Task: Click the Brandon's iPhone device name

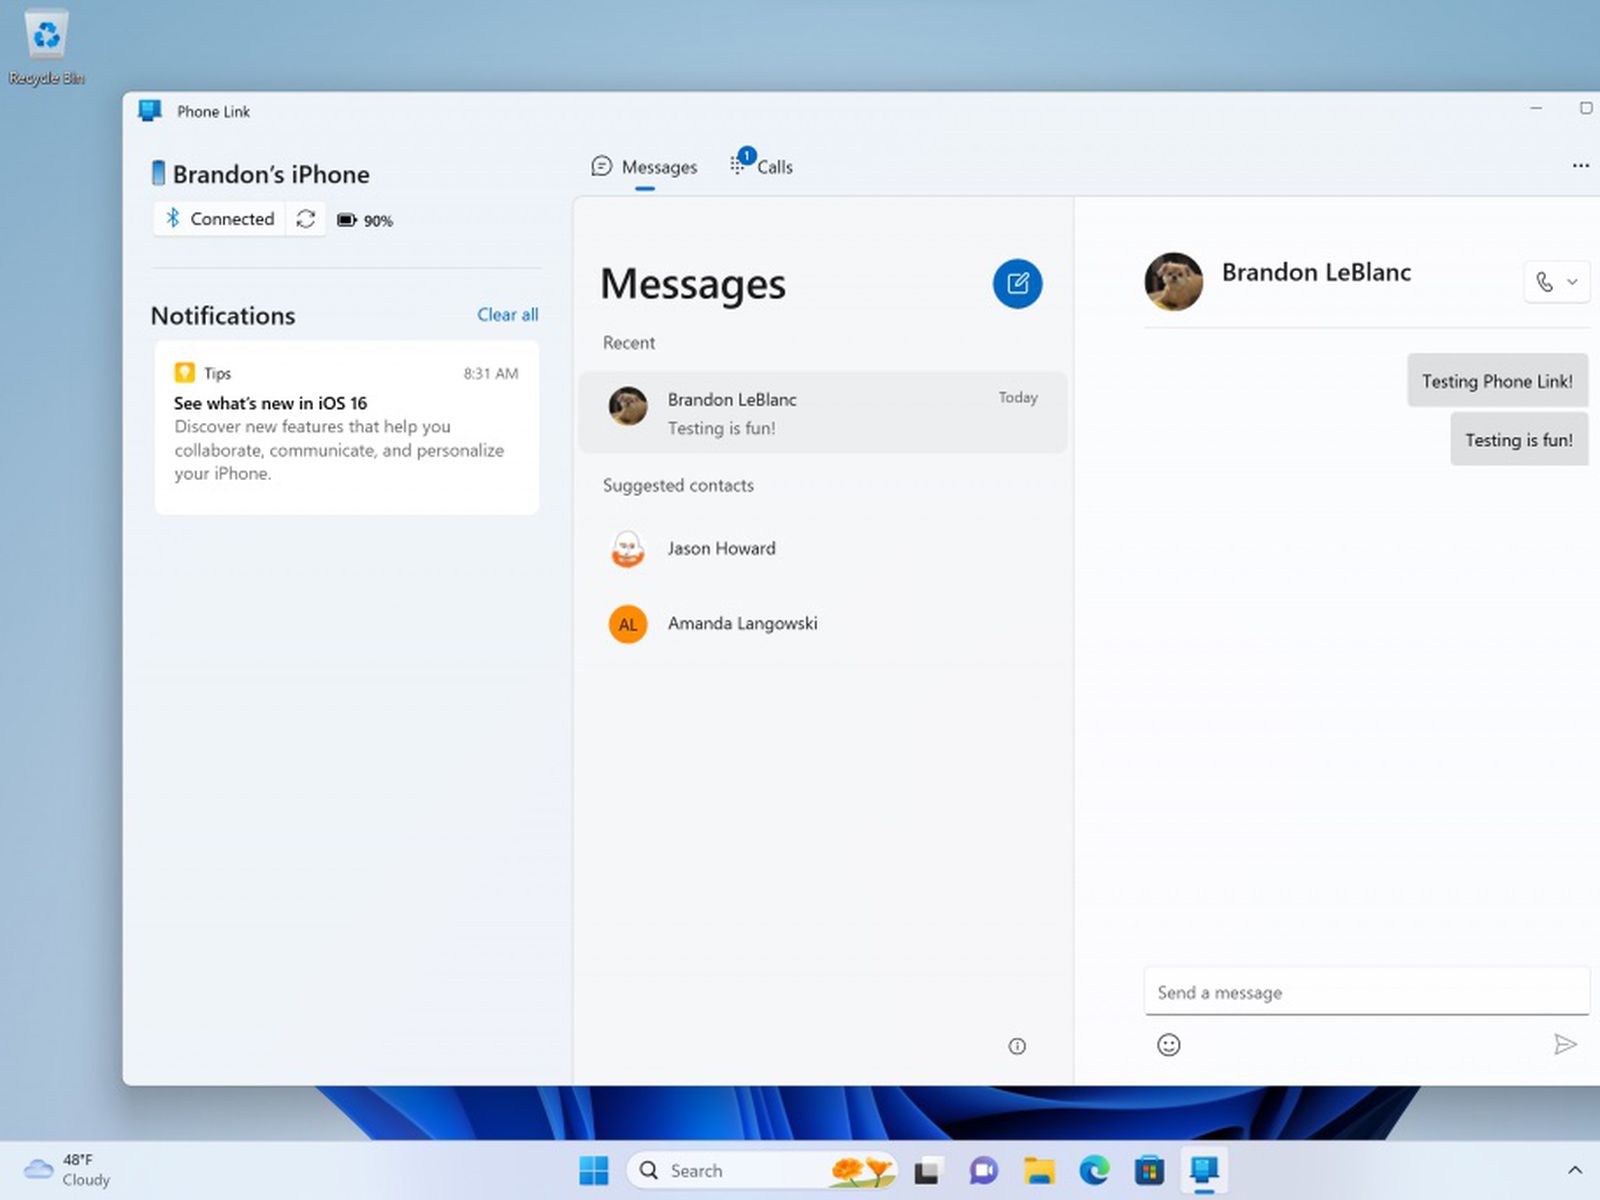Action: [271, 174]
